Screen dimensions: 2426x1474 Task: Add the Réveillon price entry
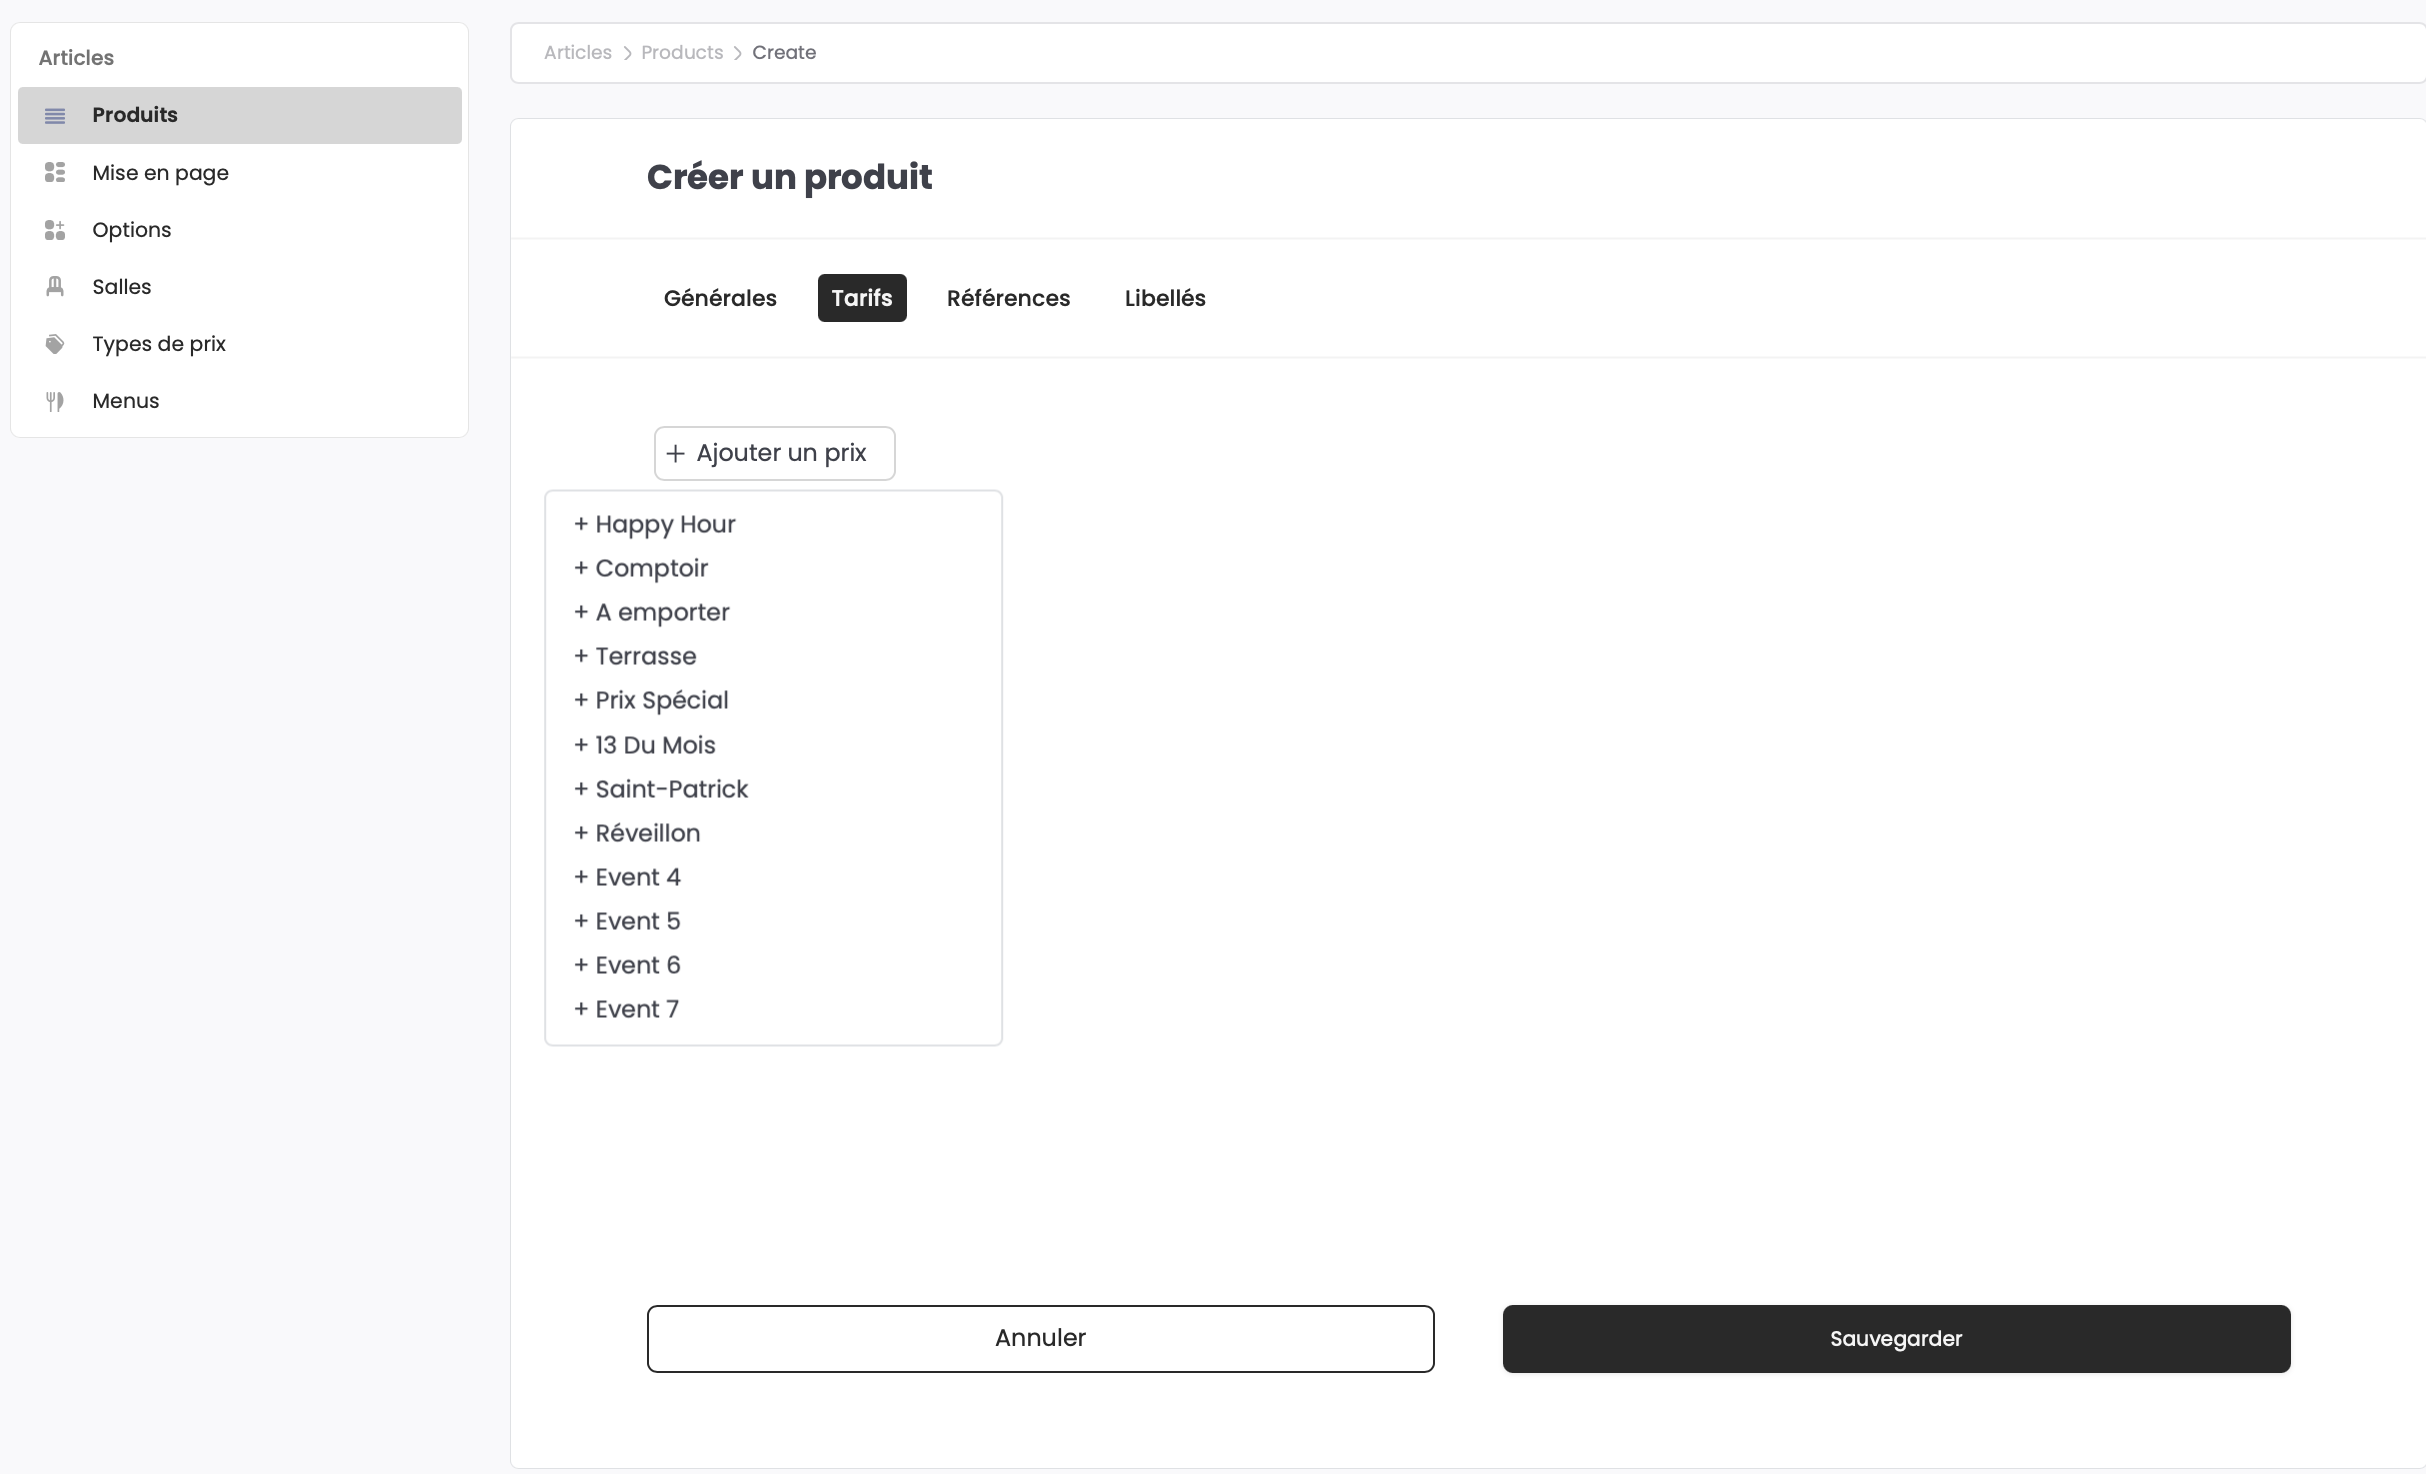(x=637, y=834)
